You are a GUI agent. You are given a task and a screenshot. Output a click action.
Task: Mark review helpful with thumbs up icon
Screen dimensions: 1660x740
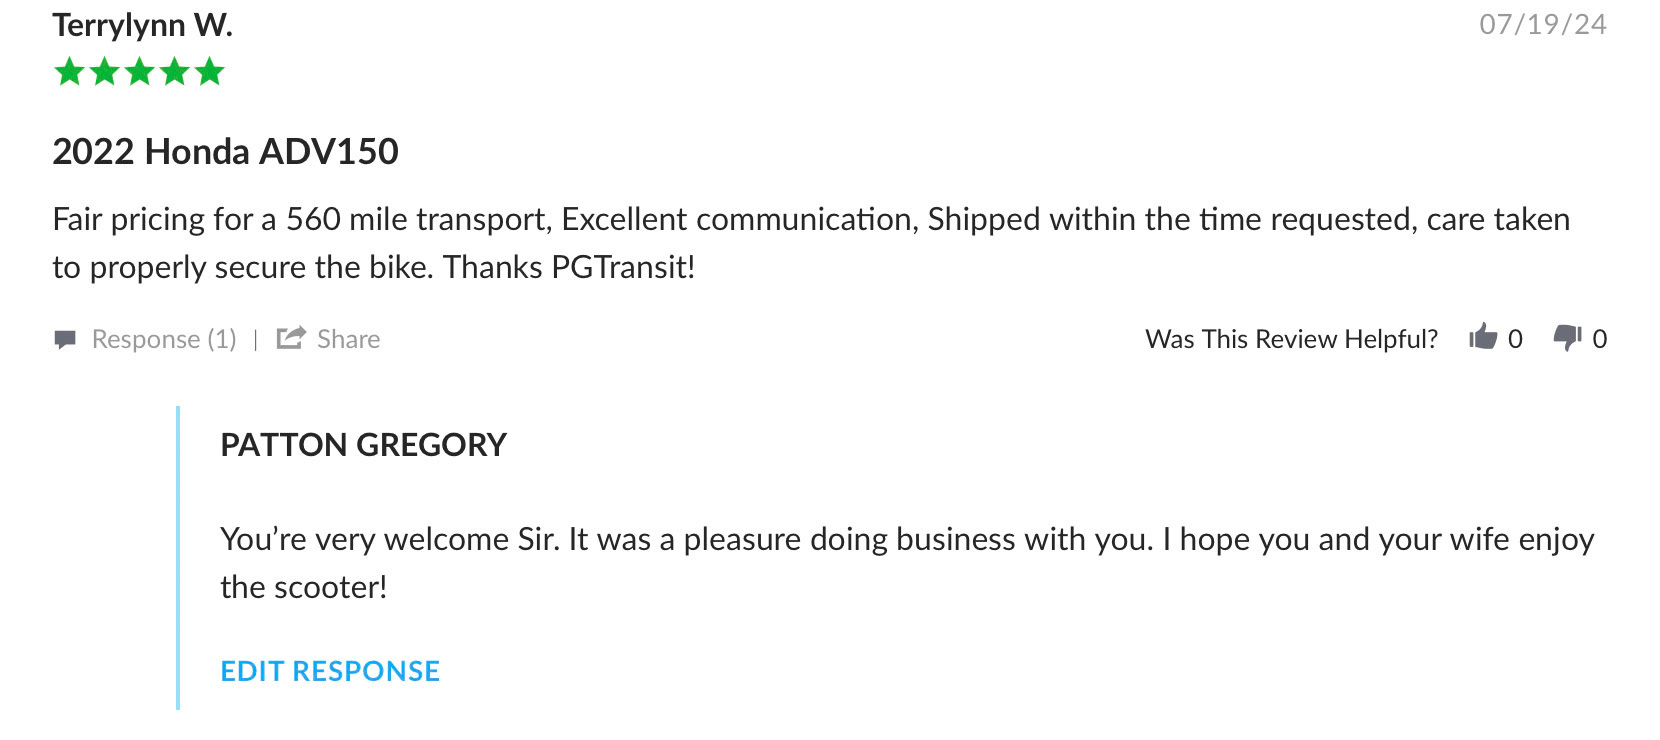click(x=1483, y=337)
